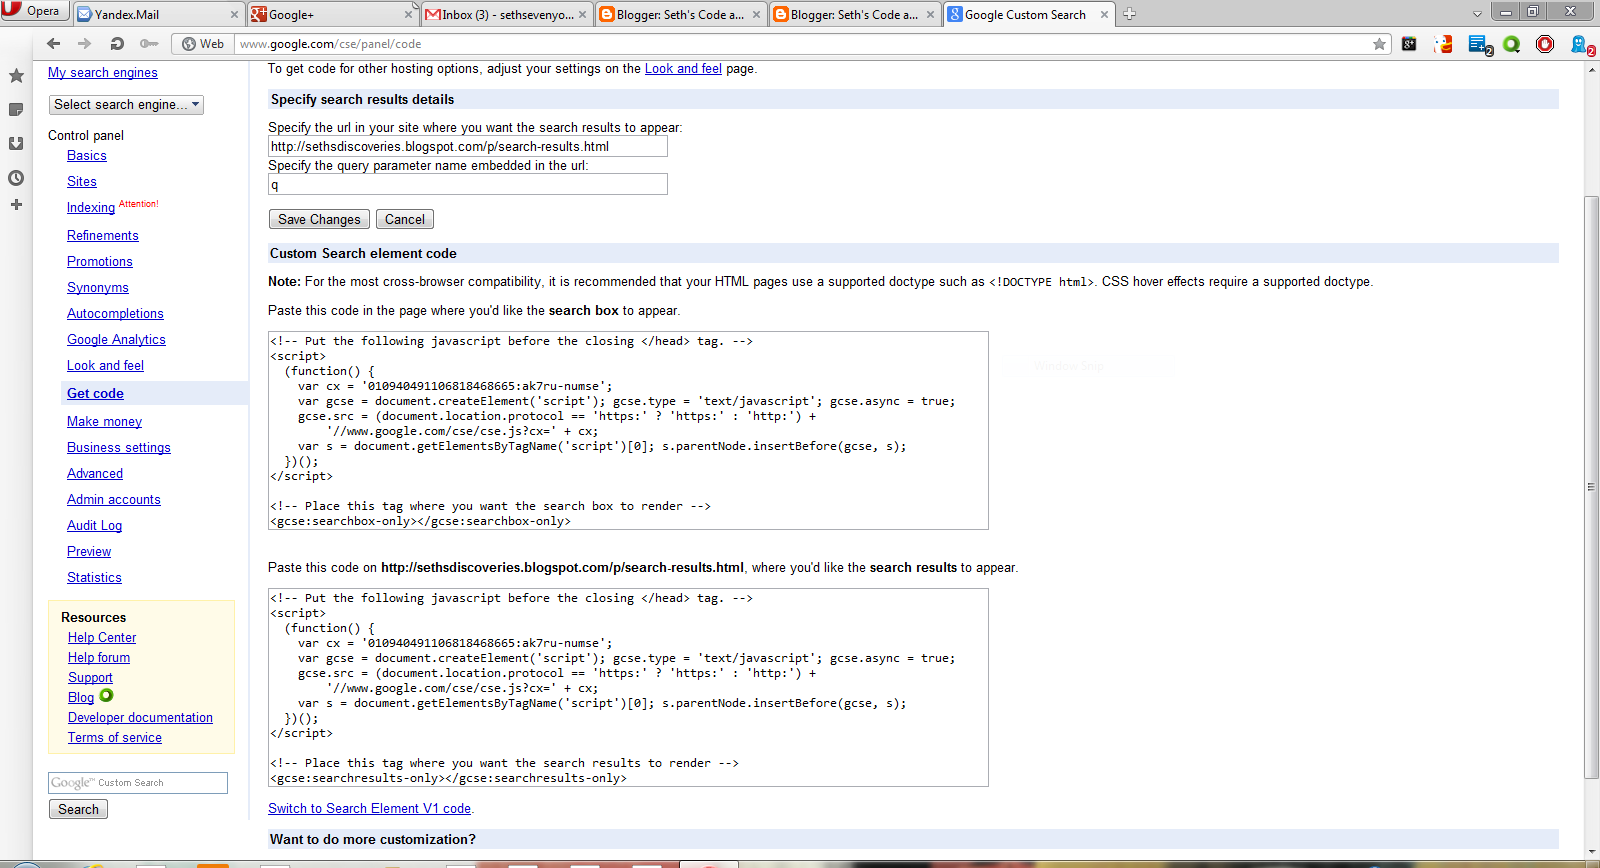
Task: Open the Opera main menu button
Action: coord(33,11)
